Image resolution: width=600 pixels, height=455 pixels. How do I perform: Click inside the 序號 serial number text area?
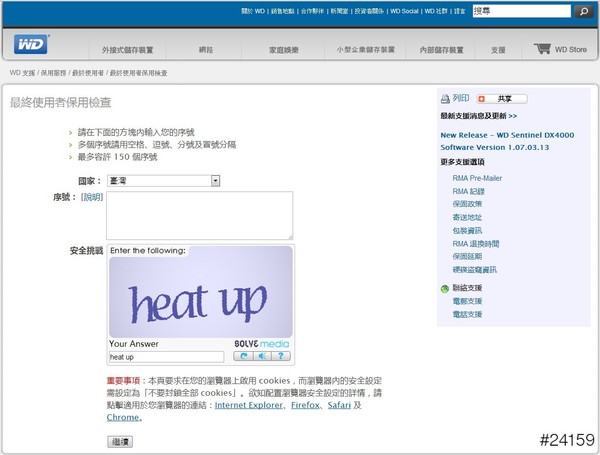pos(199,215)
